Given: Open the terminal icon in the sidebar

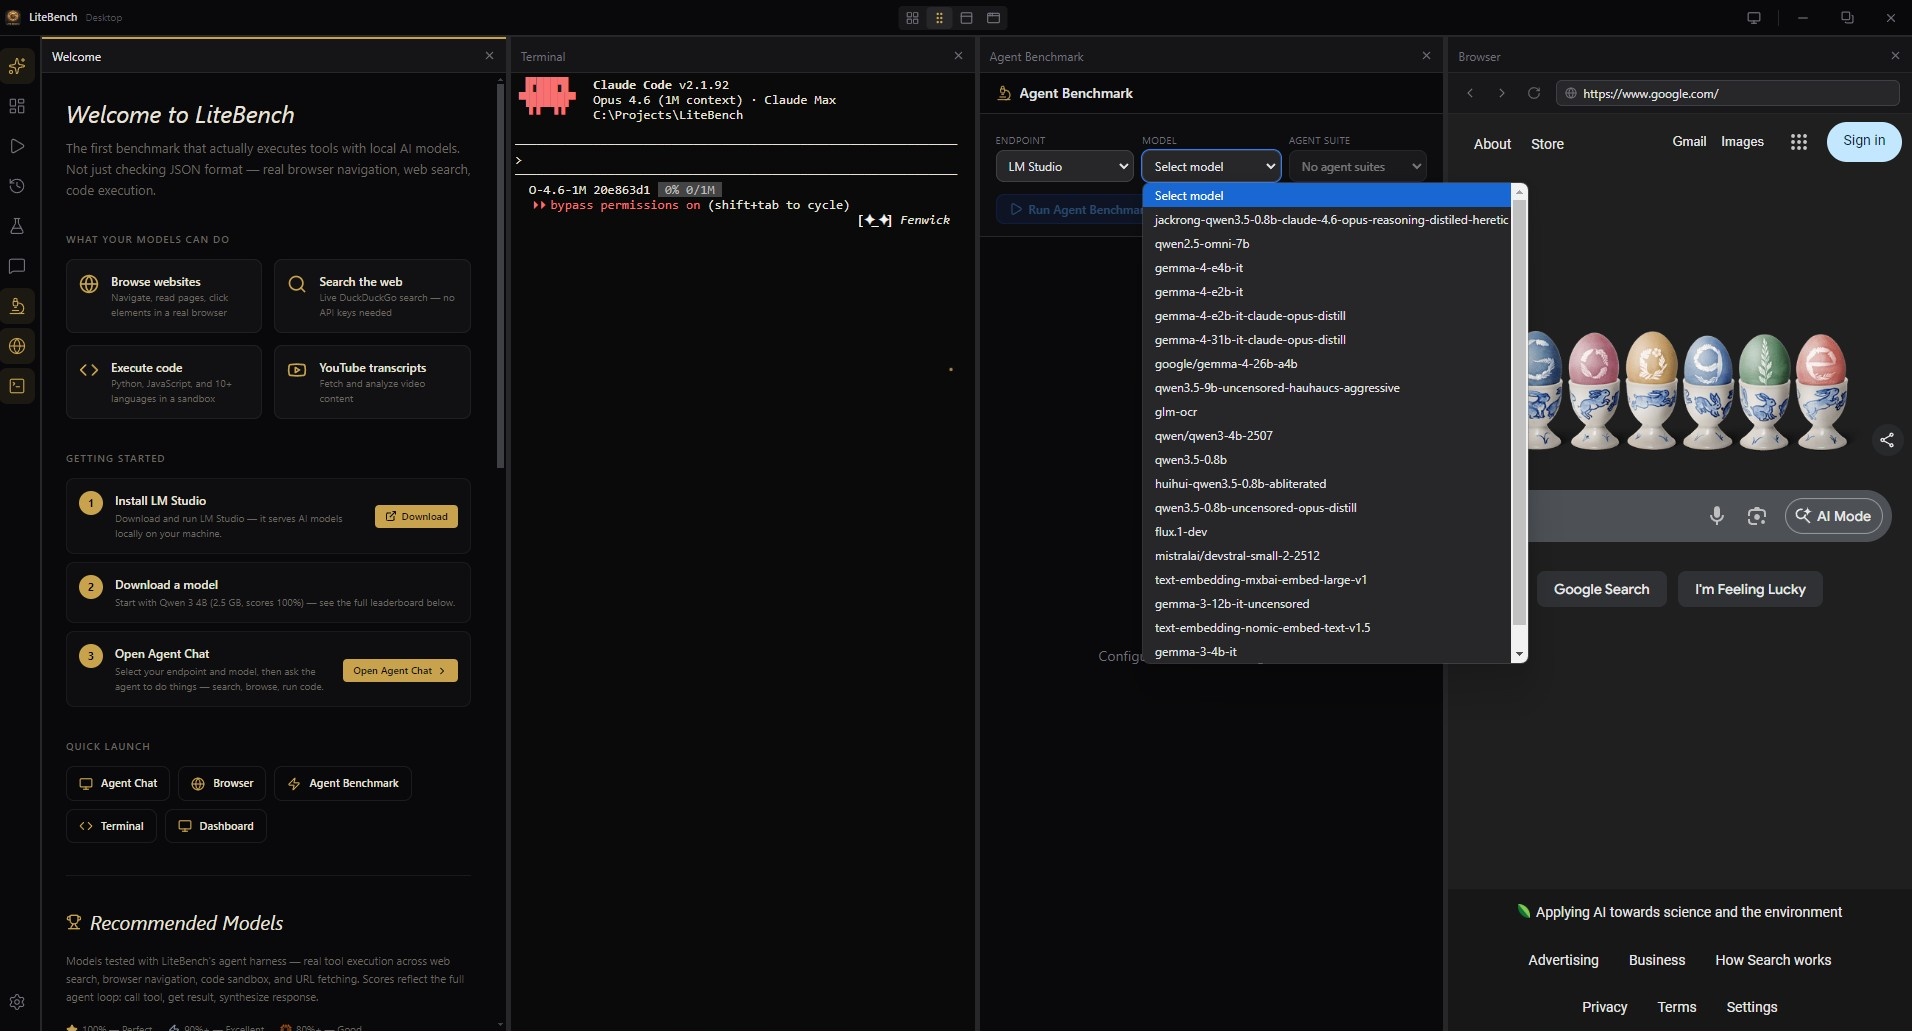Looking at the screenshot, I should (17, 386).
